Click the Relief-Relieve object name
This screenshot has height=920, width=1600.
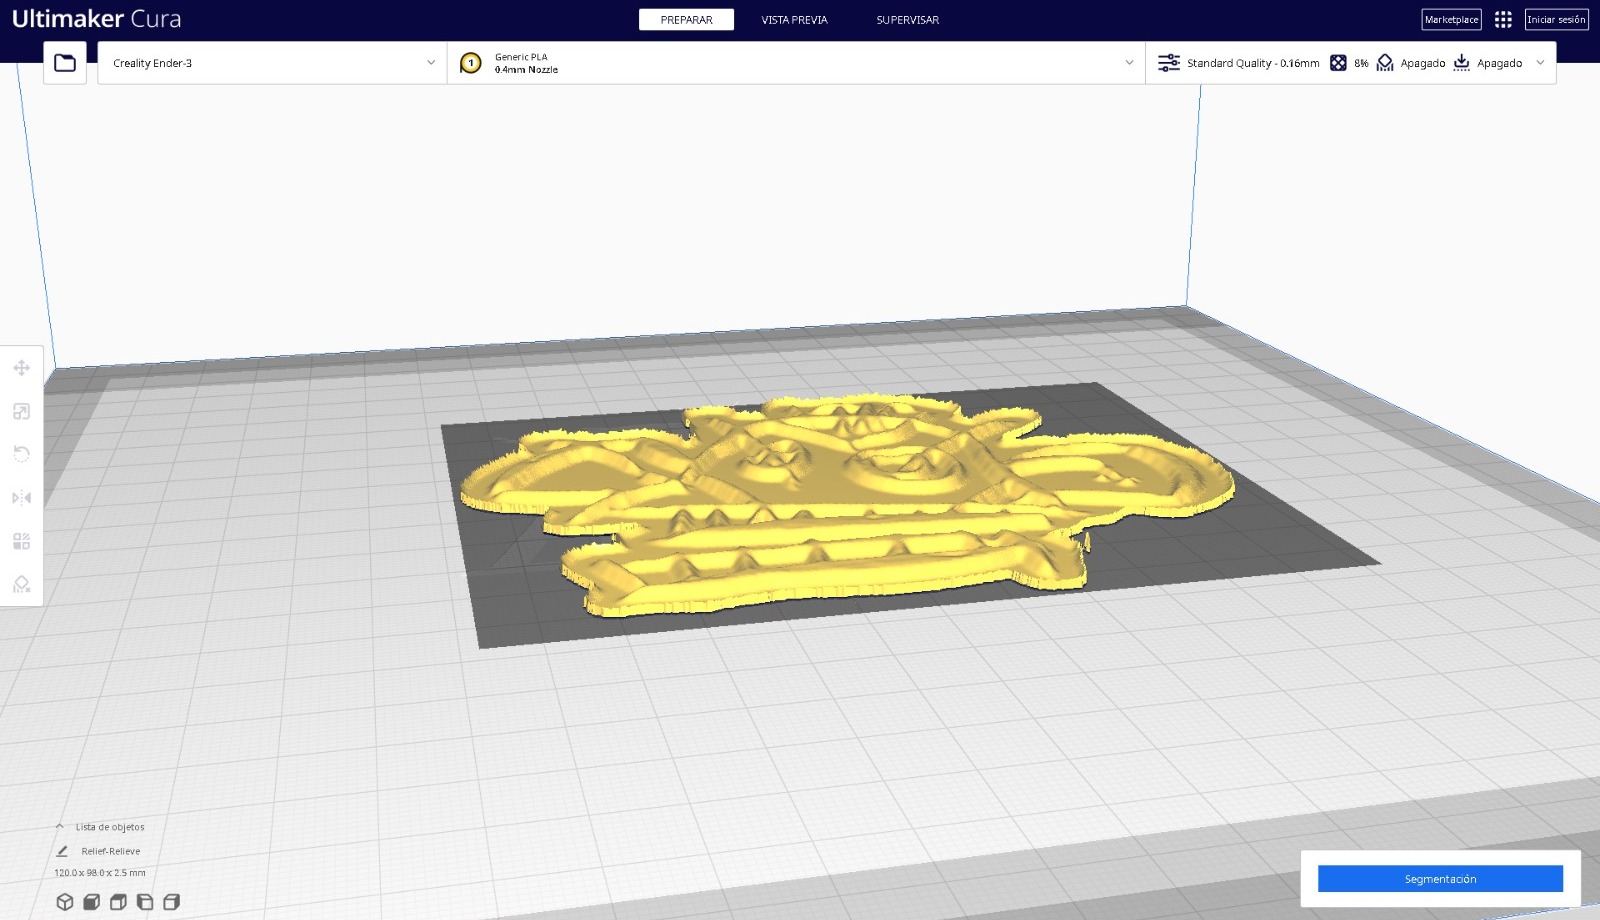coord(111,851)
